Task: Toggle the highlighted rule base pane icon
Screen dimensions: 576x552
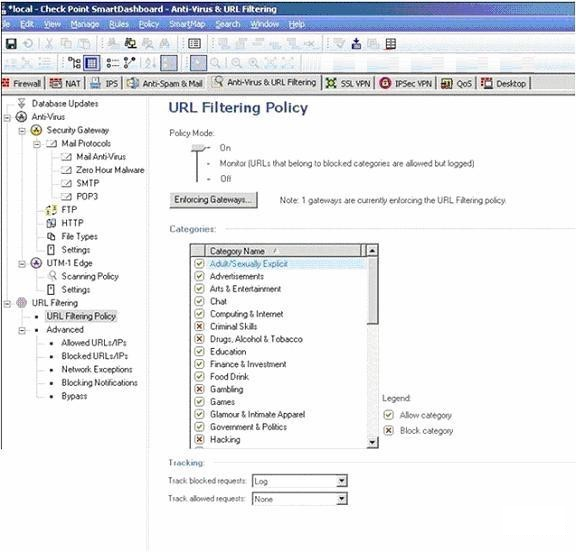Action: pos(91,63)
